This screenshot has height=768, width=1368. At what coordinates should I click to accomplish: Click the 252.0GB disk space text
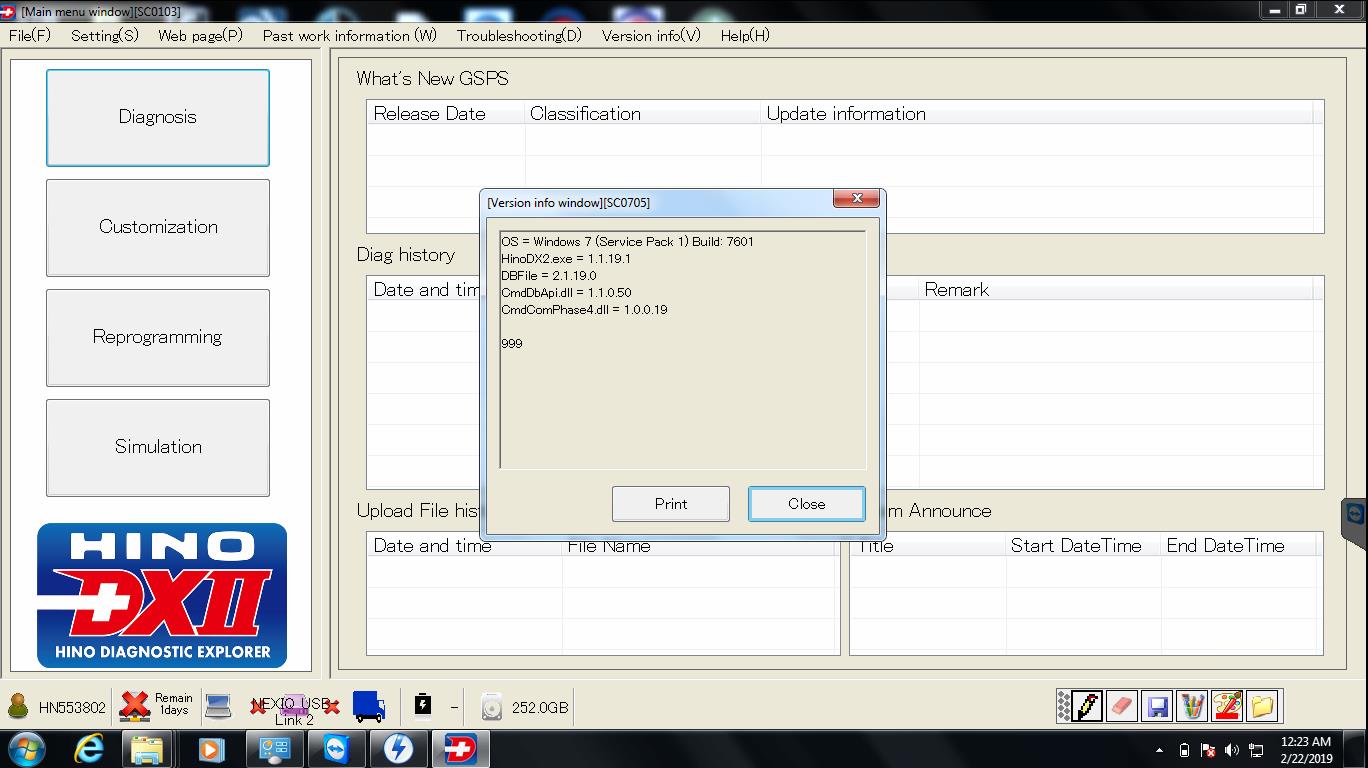coord(540,707)
